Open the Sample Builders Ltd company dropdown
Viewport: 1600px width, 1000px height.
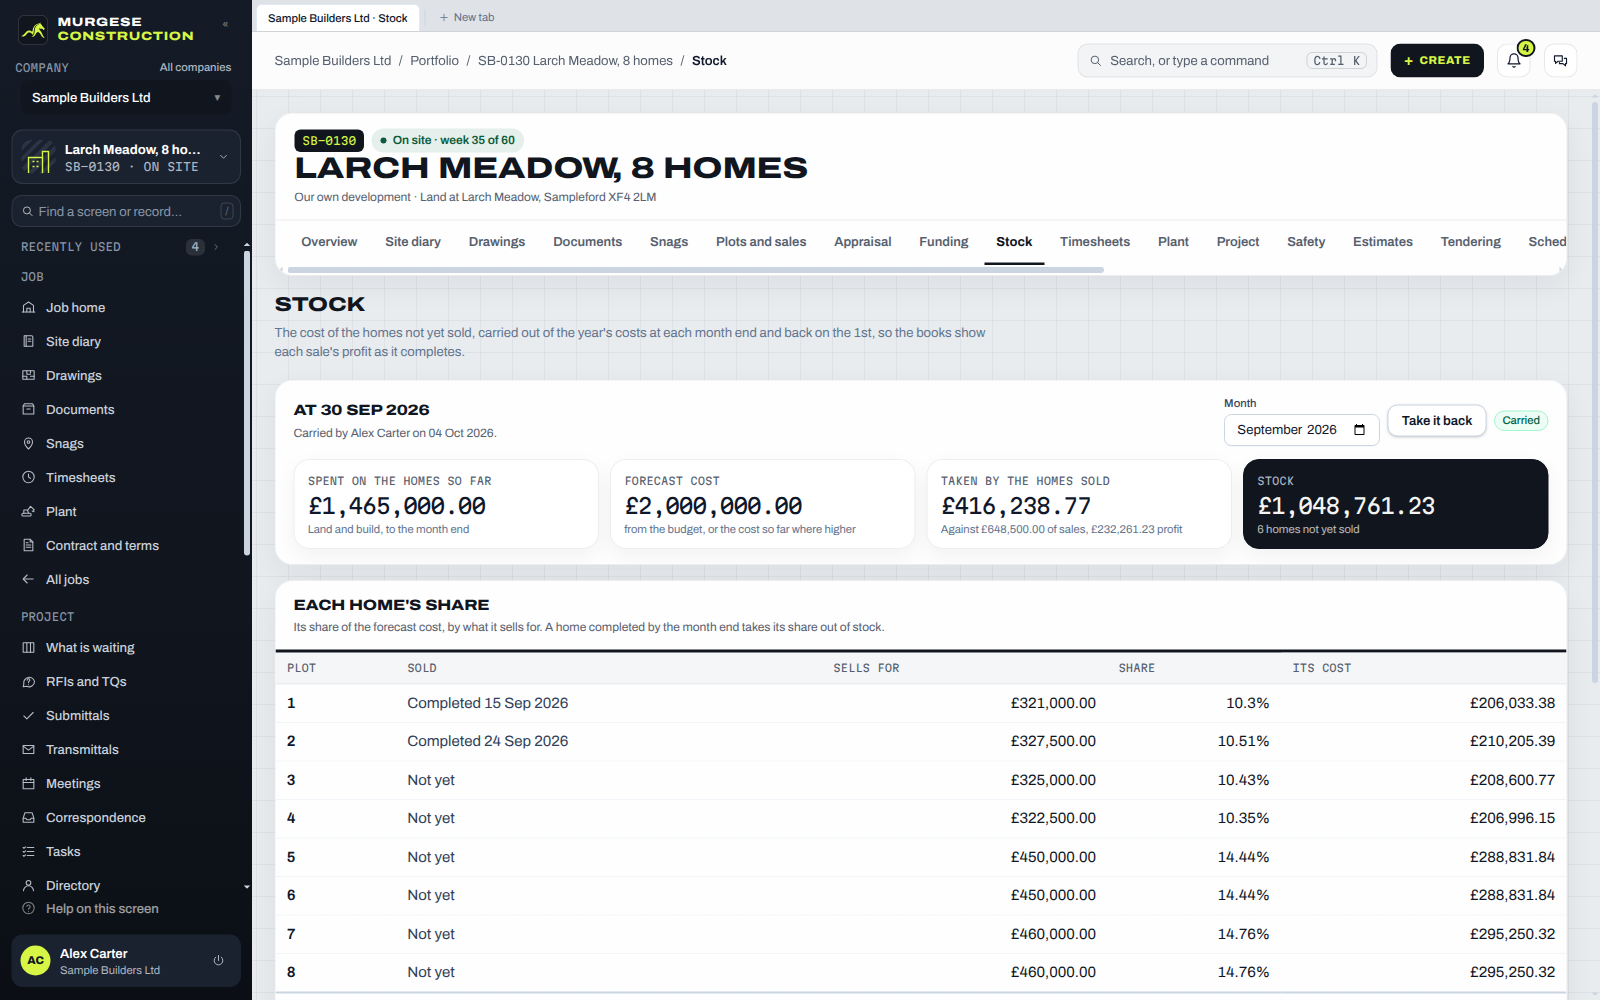pos(126,98)
